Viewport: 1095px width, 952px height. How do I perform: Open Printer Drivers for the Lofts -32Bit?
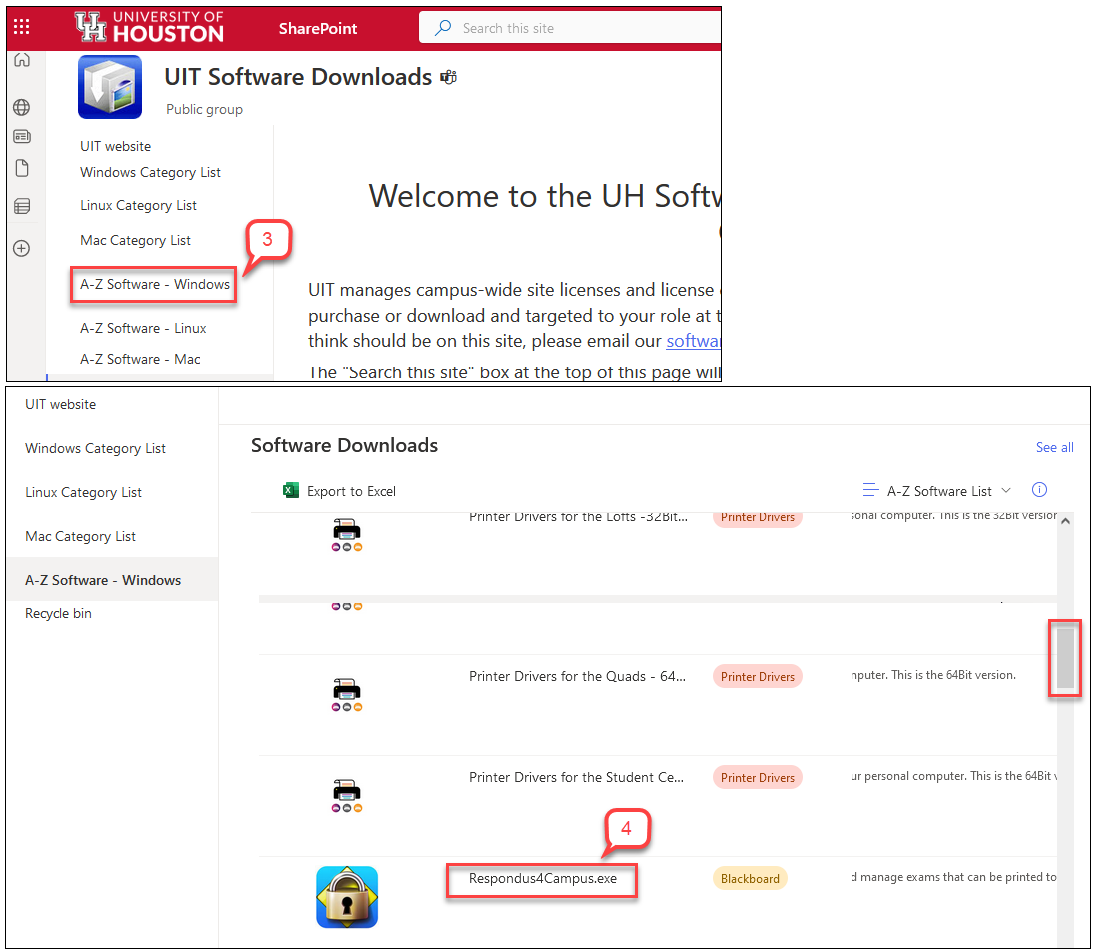click(x=578, y=517)
